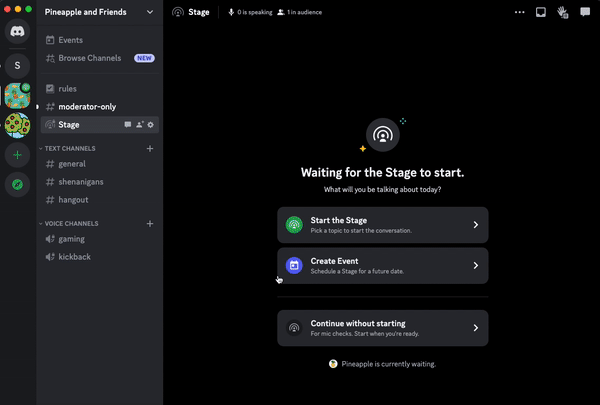Open Explore Discoverable Servers compass icon

[x=17, y=185]
